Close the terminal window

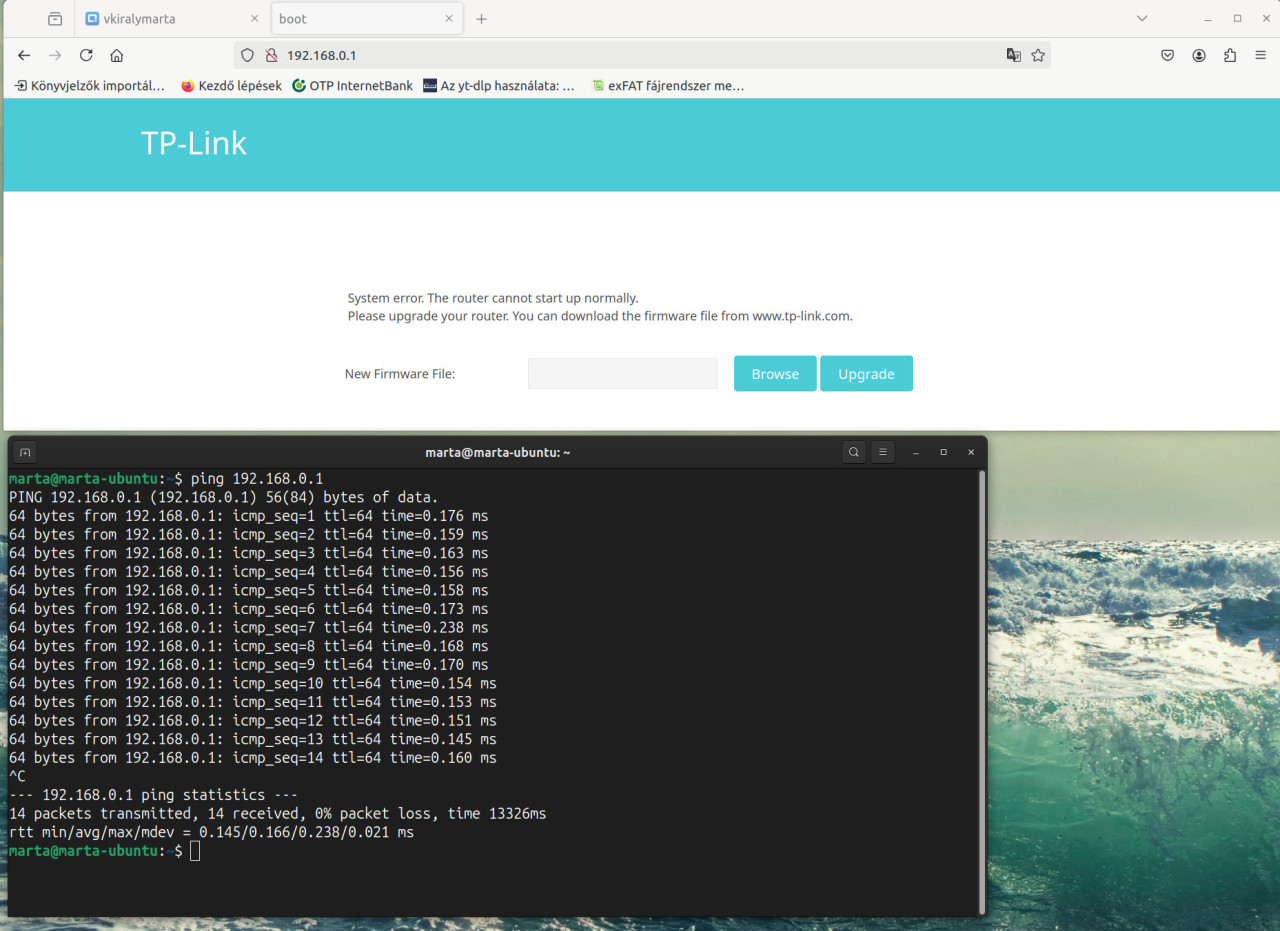pos(971,452)
